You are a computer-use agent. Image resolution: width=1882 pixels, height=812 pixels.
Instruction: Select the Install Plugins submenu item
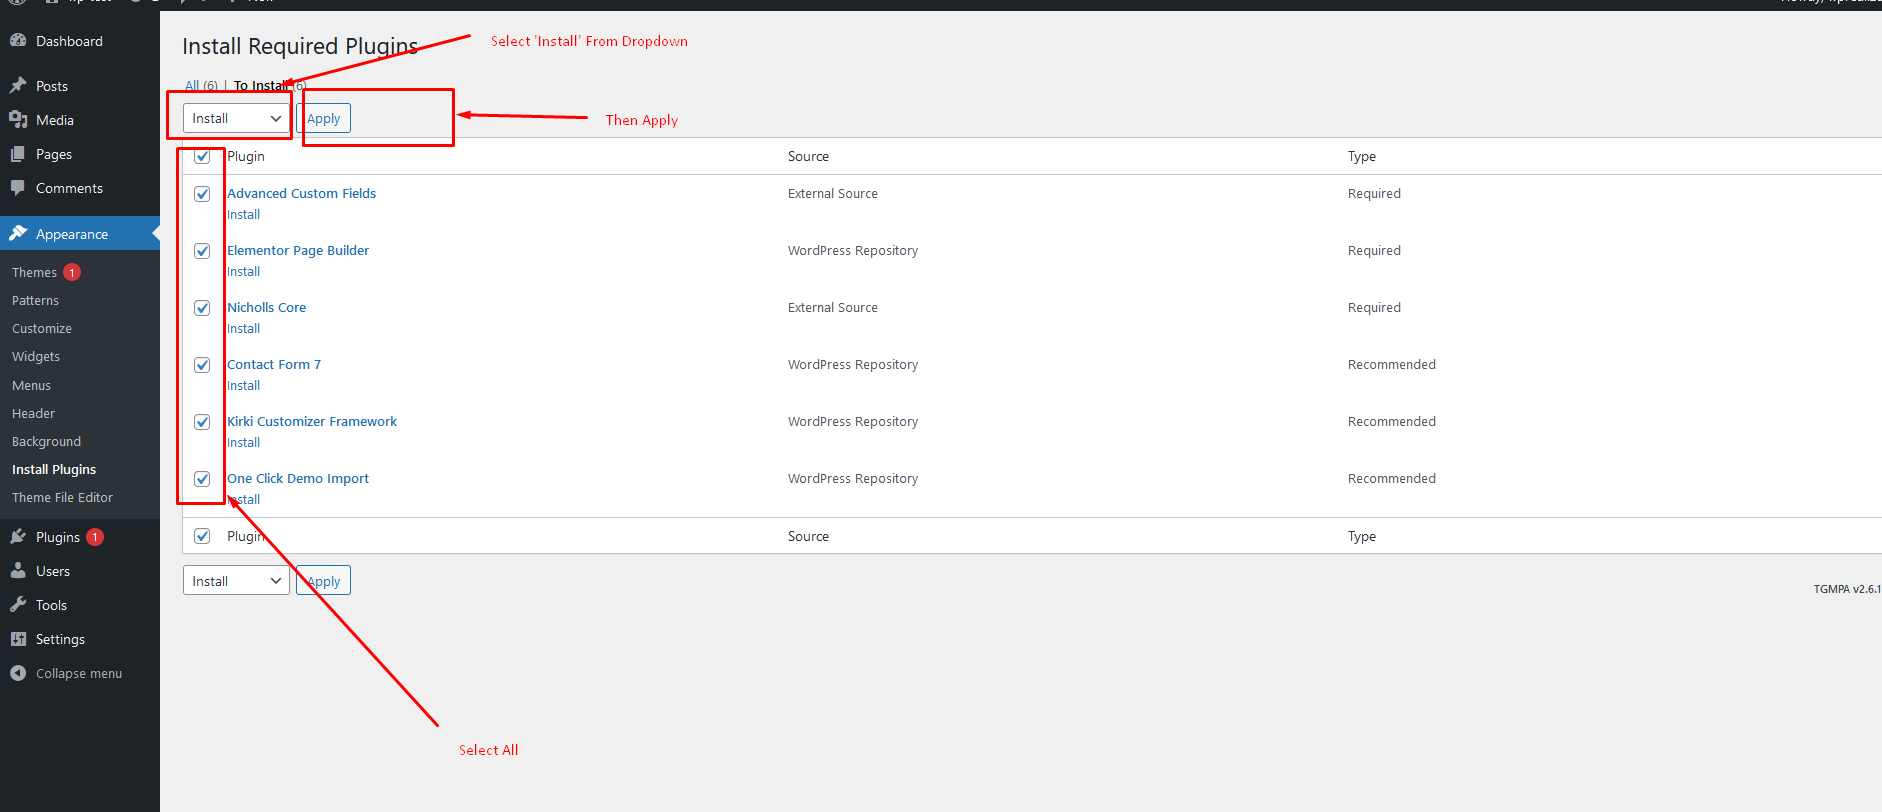click(x=54, y=469)
